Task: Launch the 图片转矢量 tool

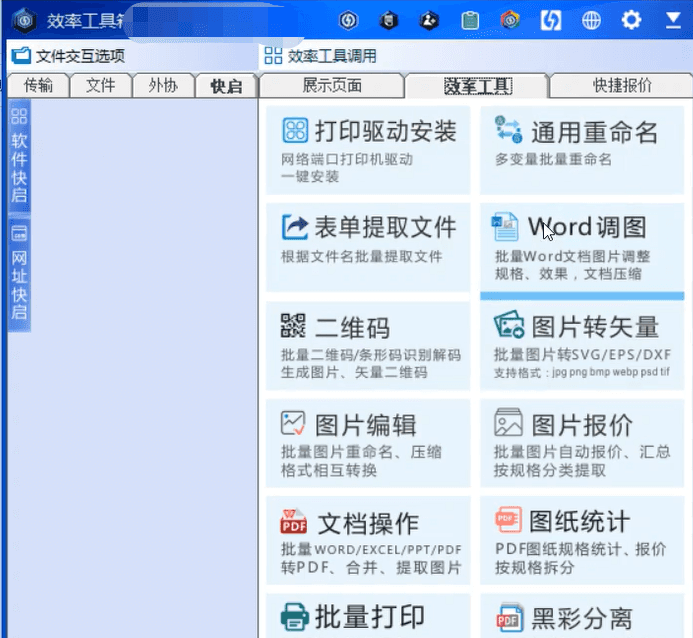Action: [x=582, y=346]
